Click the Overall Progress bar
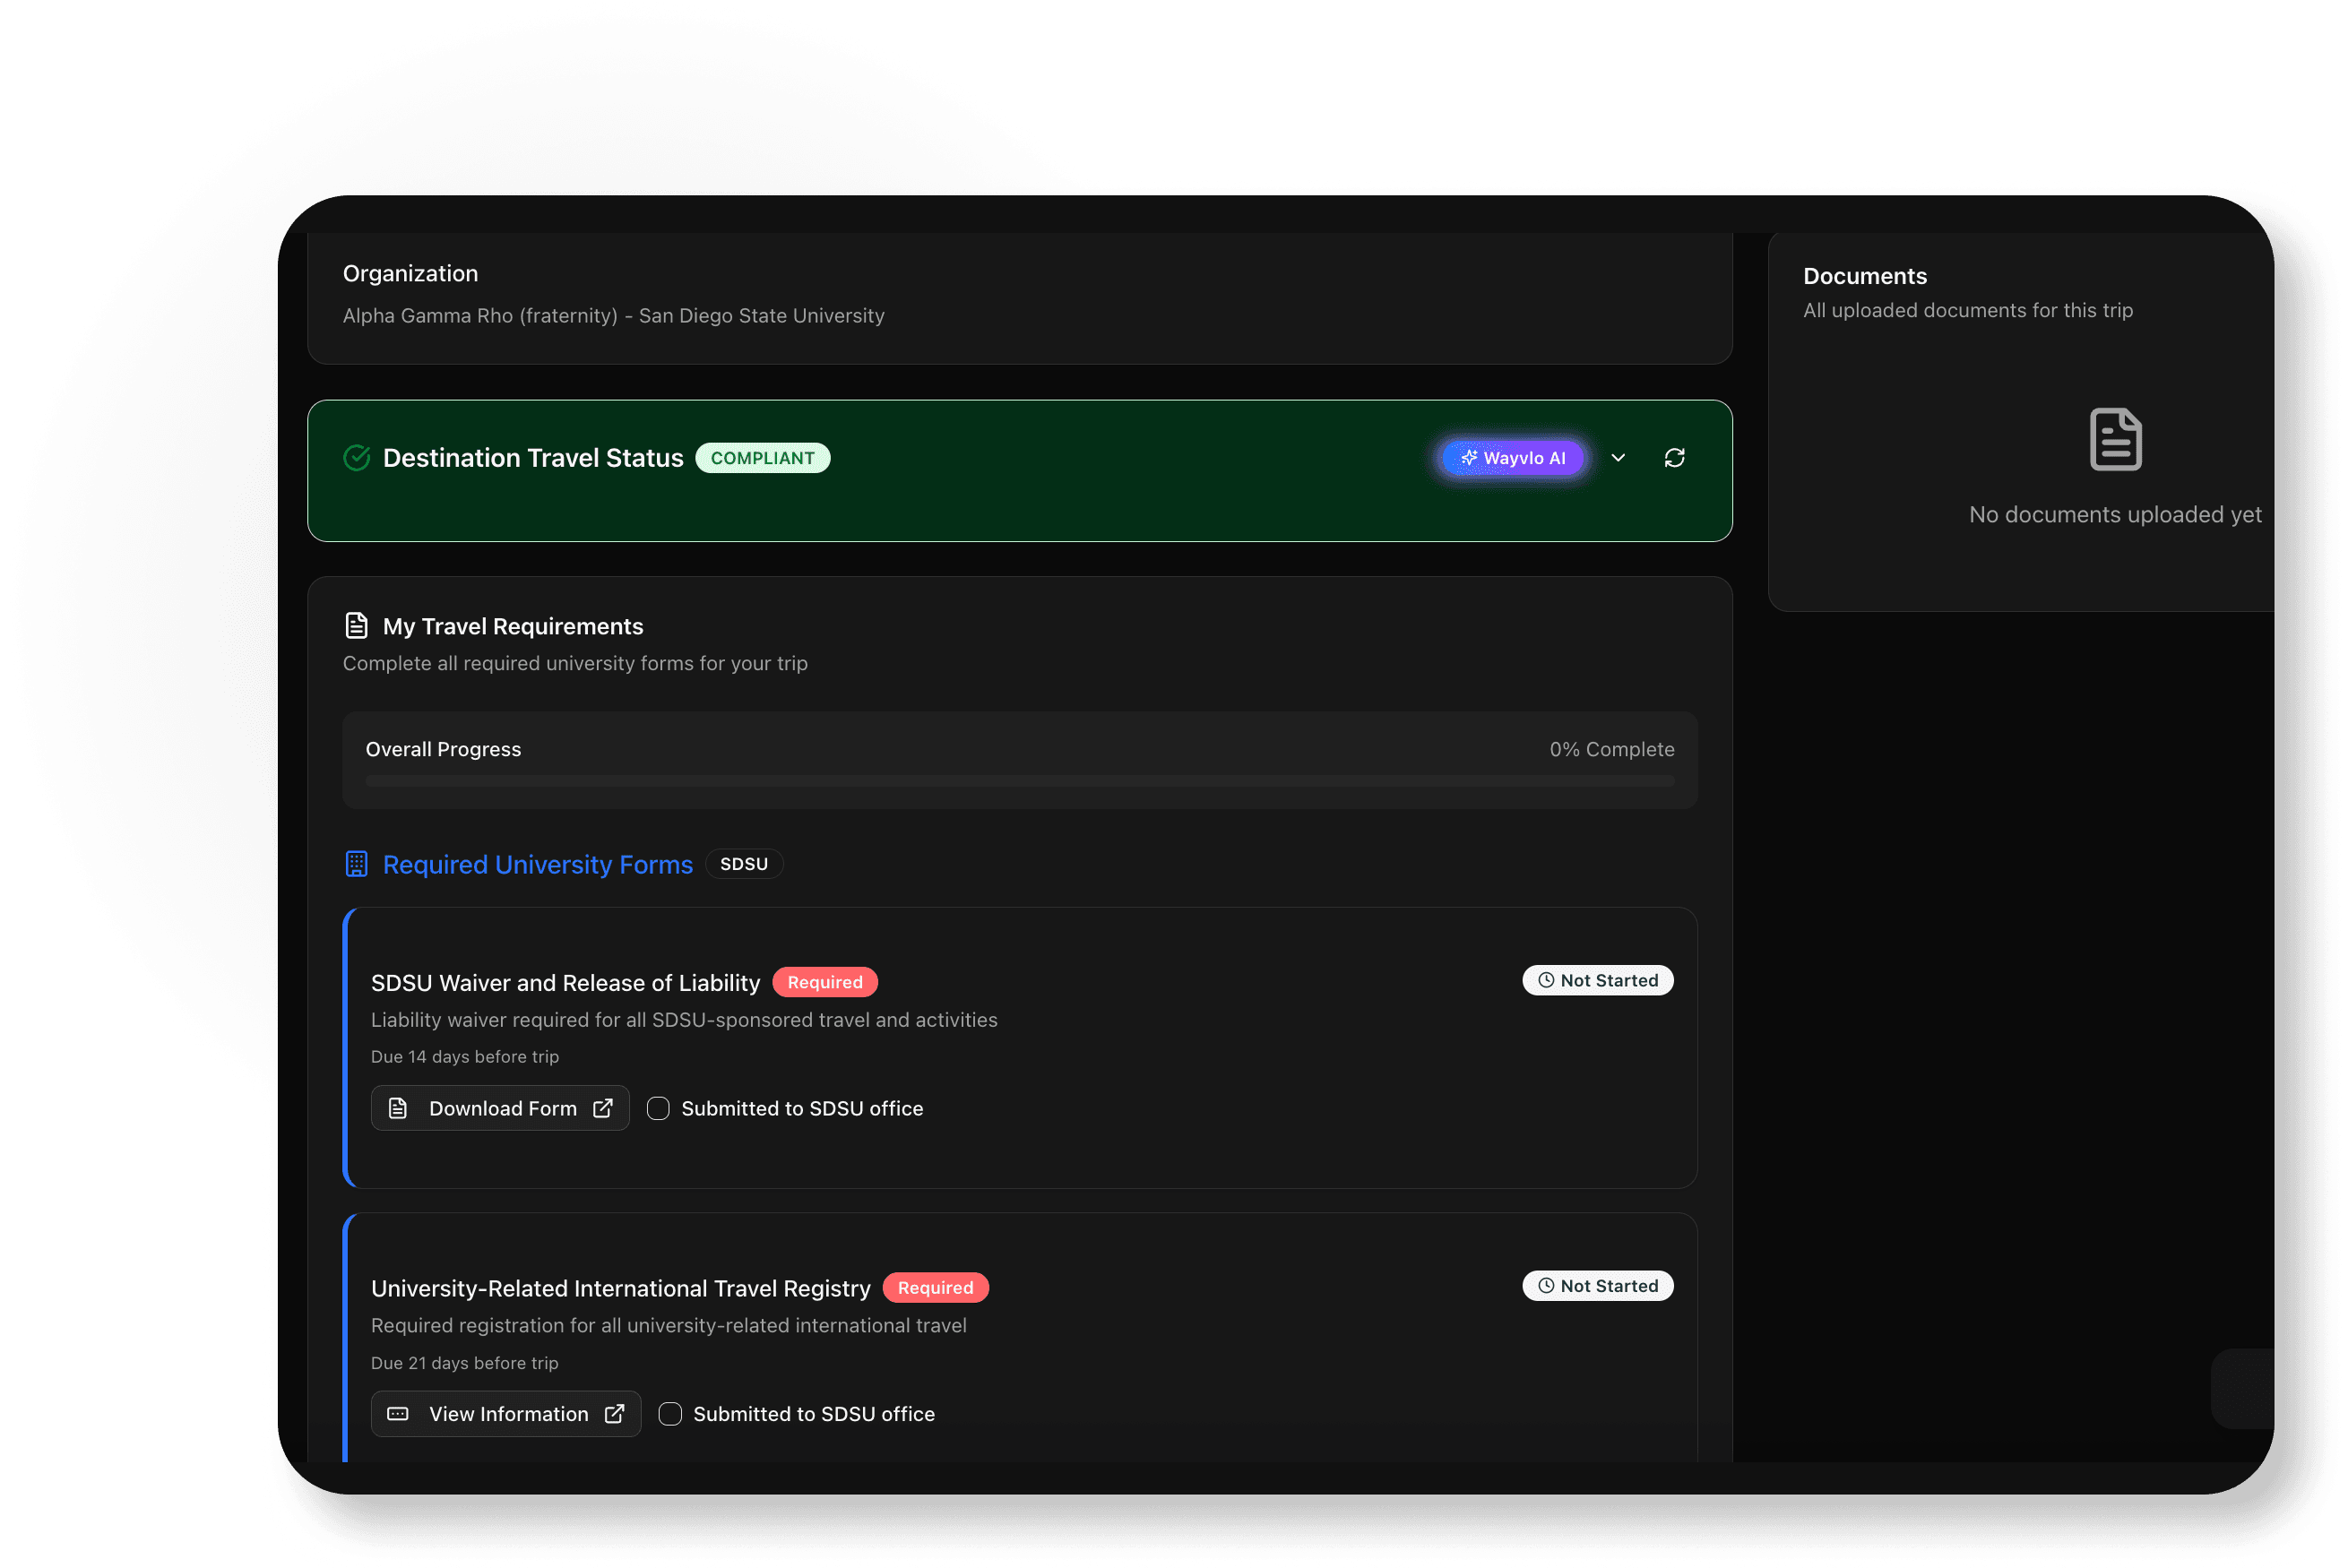The image size is (2348, 1568). point(1019,780)
